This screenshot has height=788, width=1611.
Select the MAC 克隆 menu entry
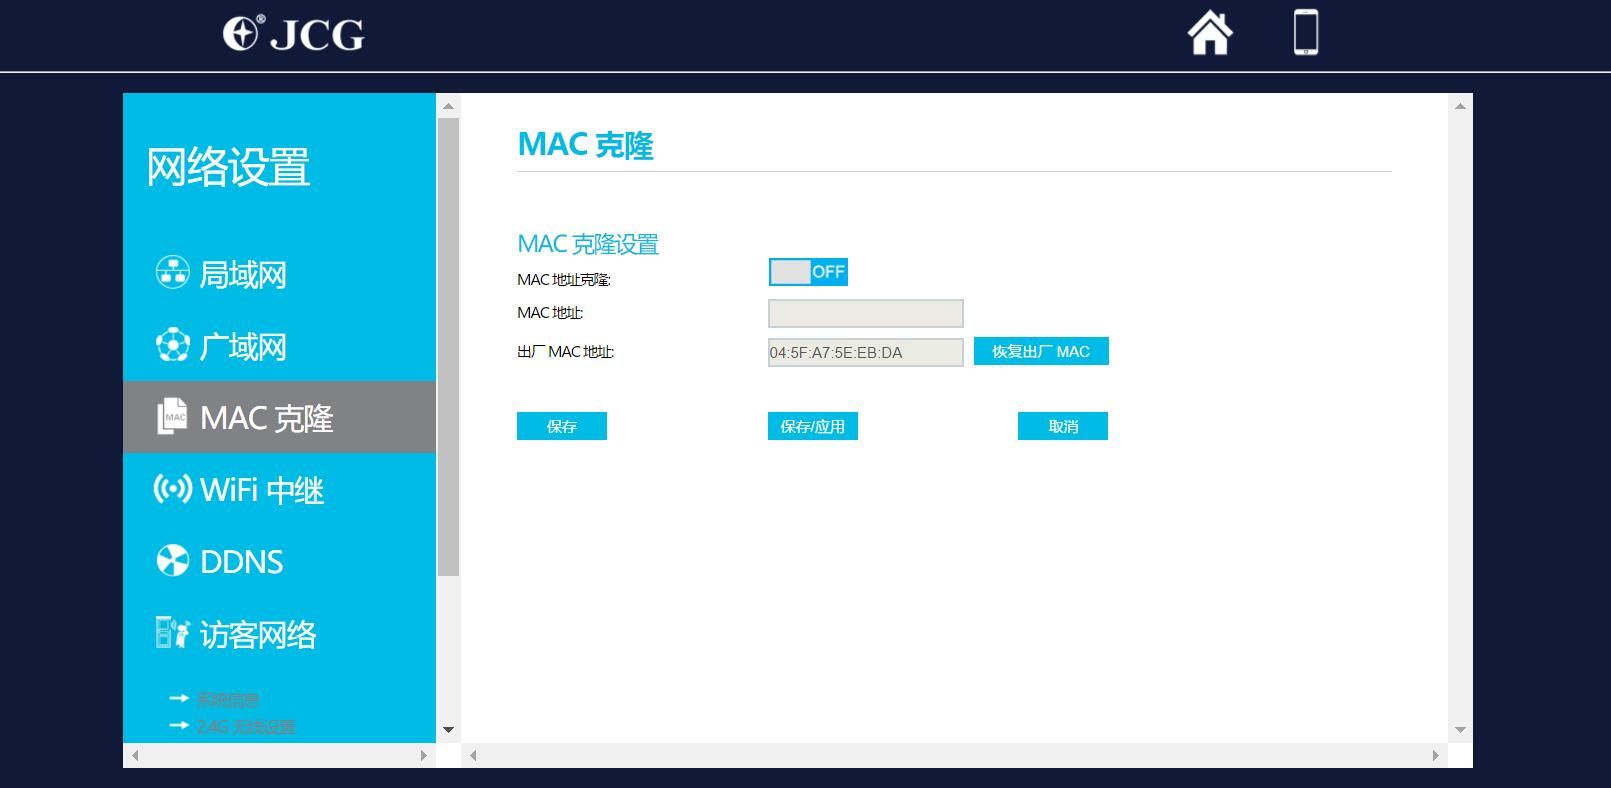280,417
